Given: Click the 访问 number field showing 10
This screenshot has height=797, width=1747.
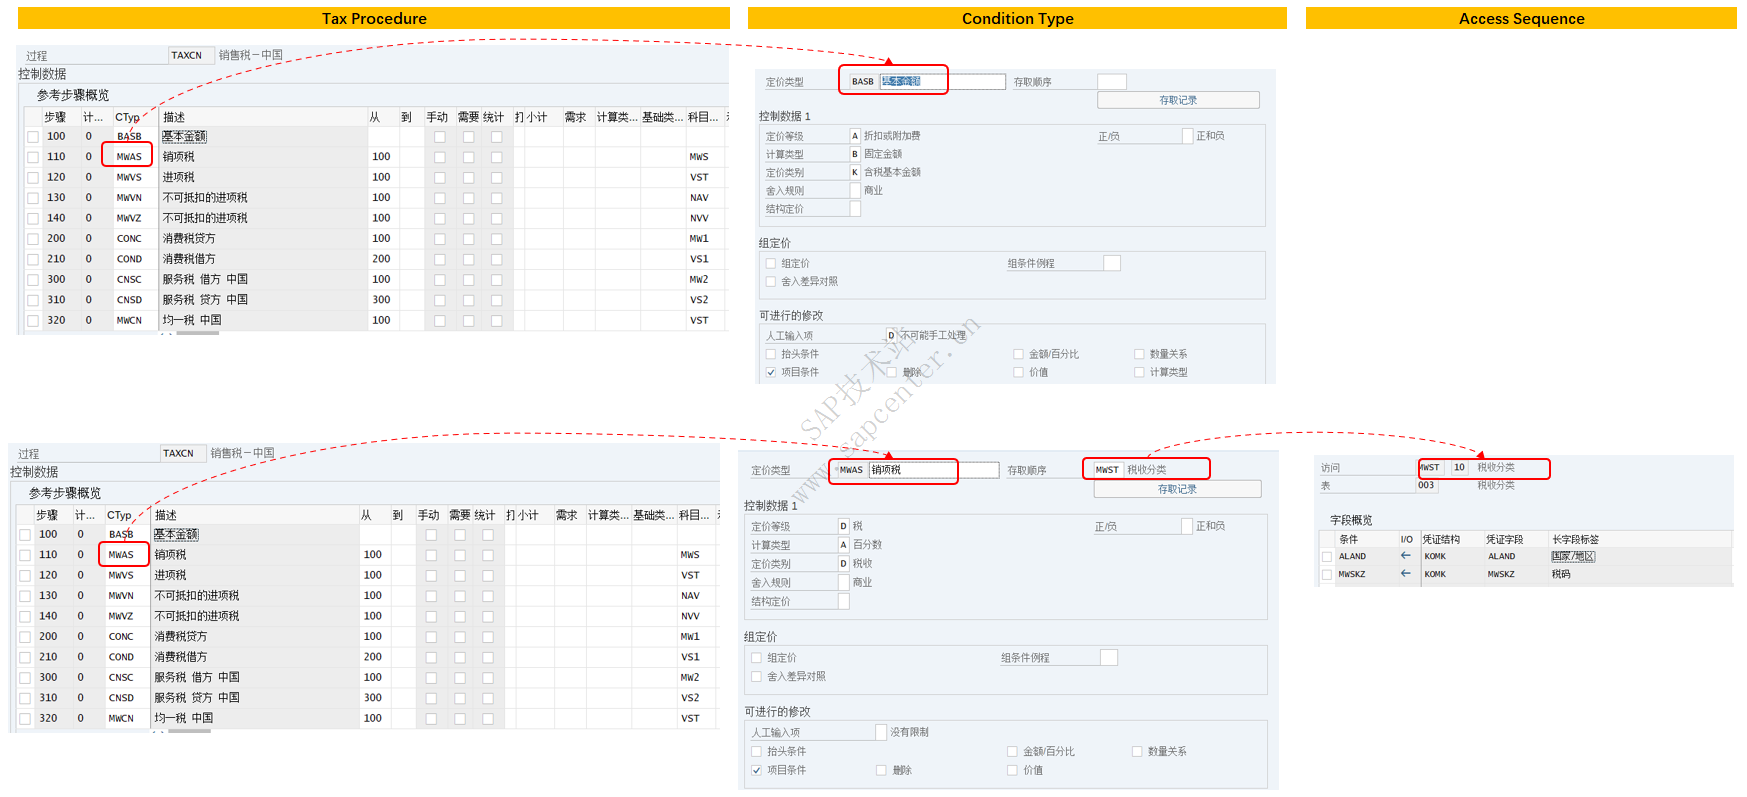Looking at the screenshot, I should pyautogui.click(x=1460, y=468).
